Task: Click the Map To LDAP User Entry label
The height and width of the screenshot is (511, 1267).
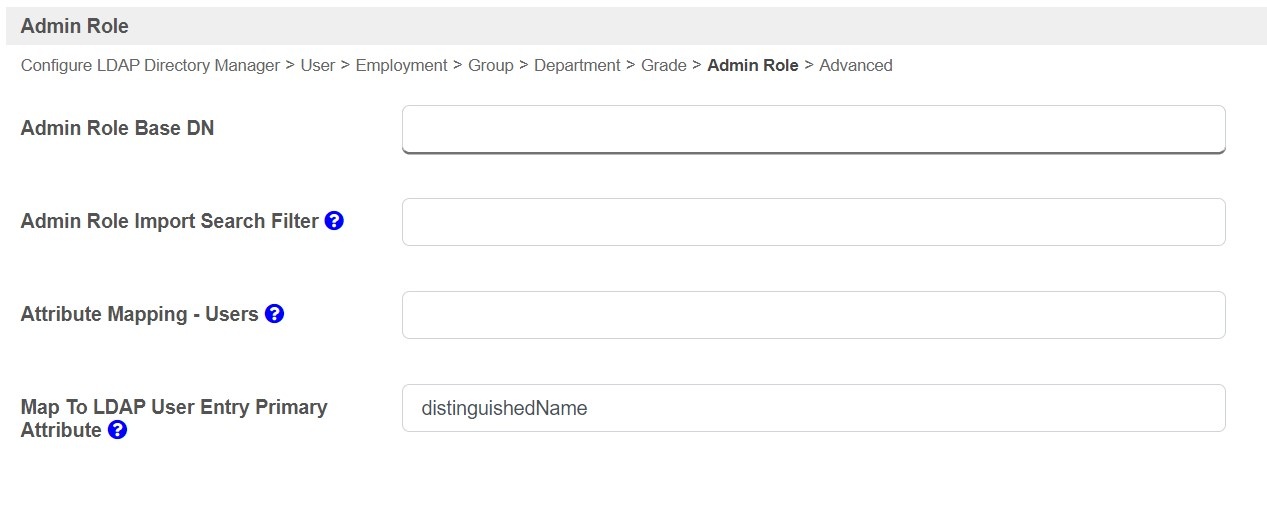Action: point(173,408)
